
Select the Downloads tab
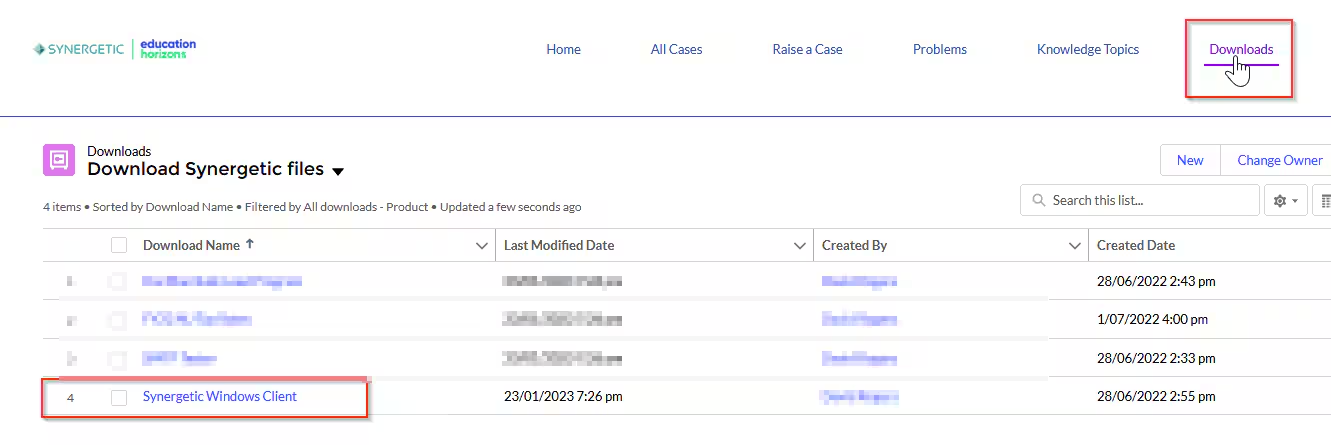[x=1241, y=49]
